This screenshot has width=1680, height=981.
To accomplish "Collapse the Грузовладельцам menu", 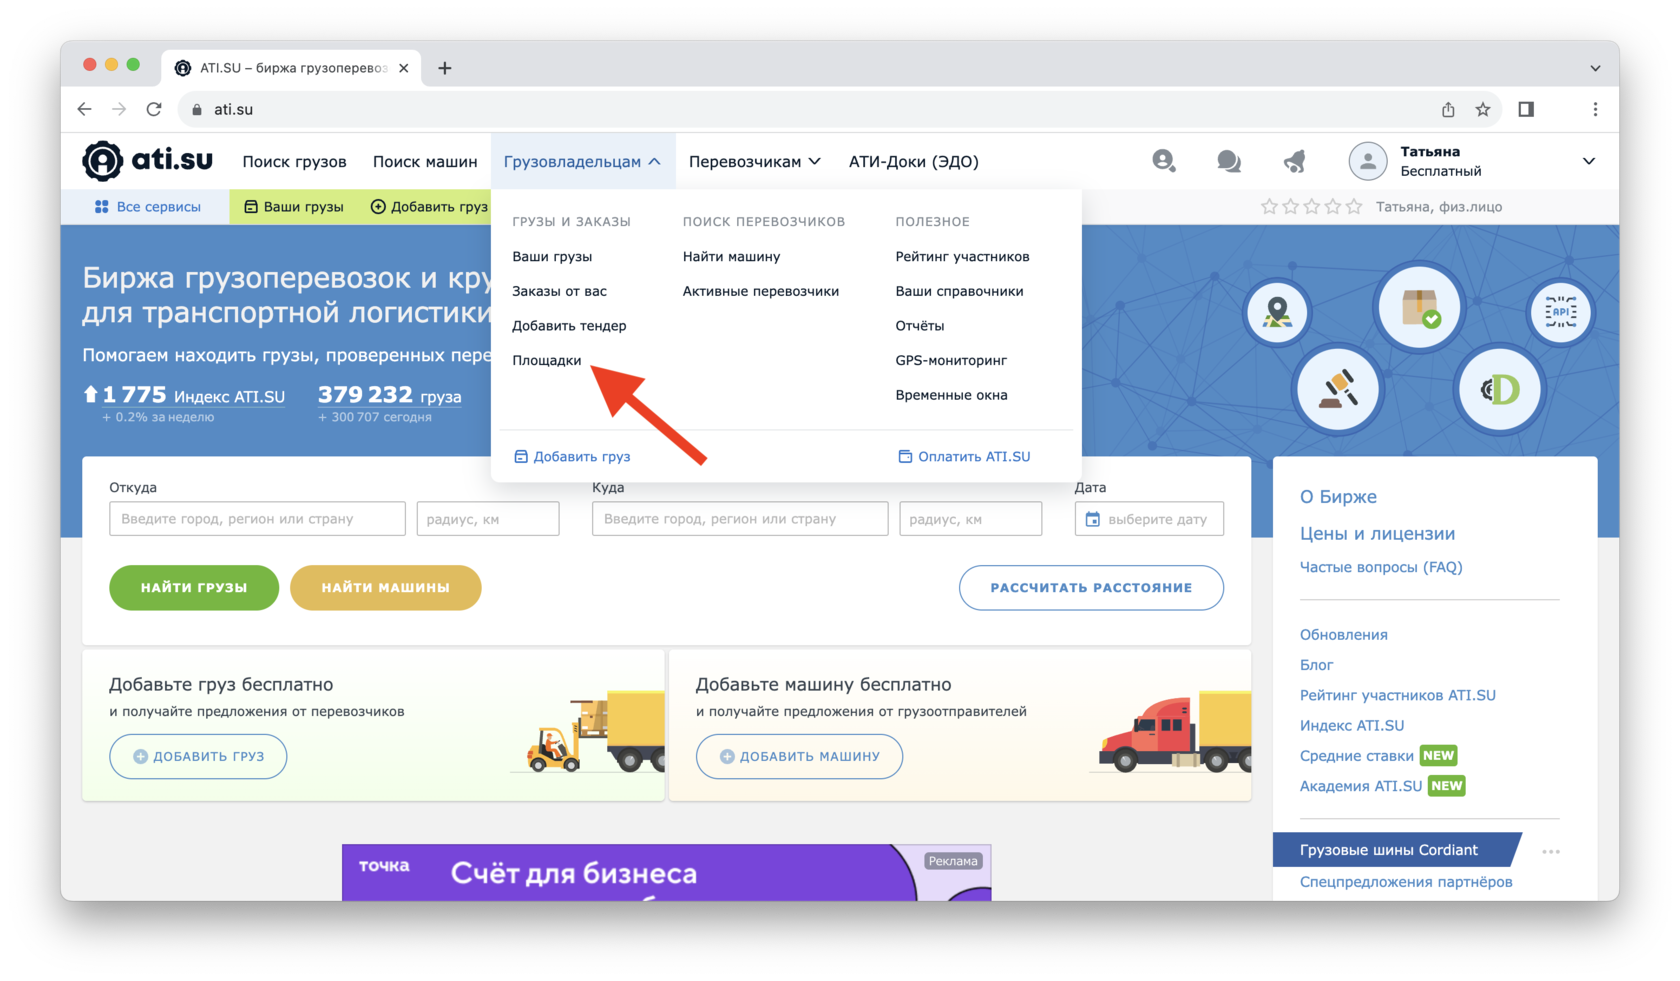I will tap(582, 161).
